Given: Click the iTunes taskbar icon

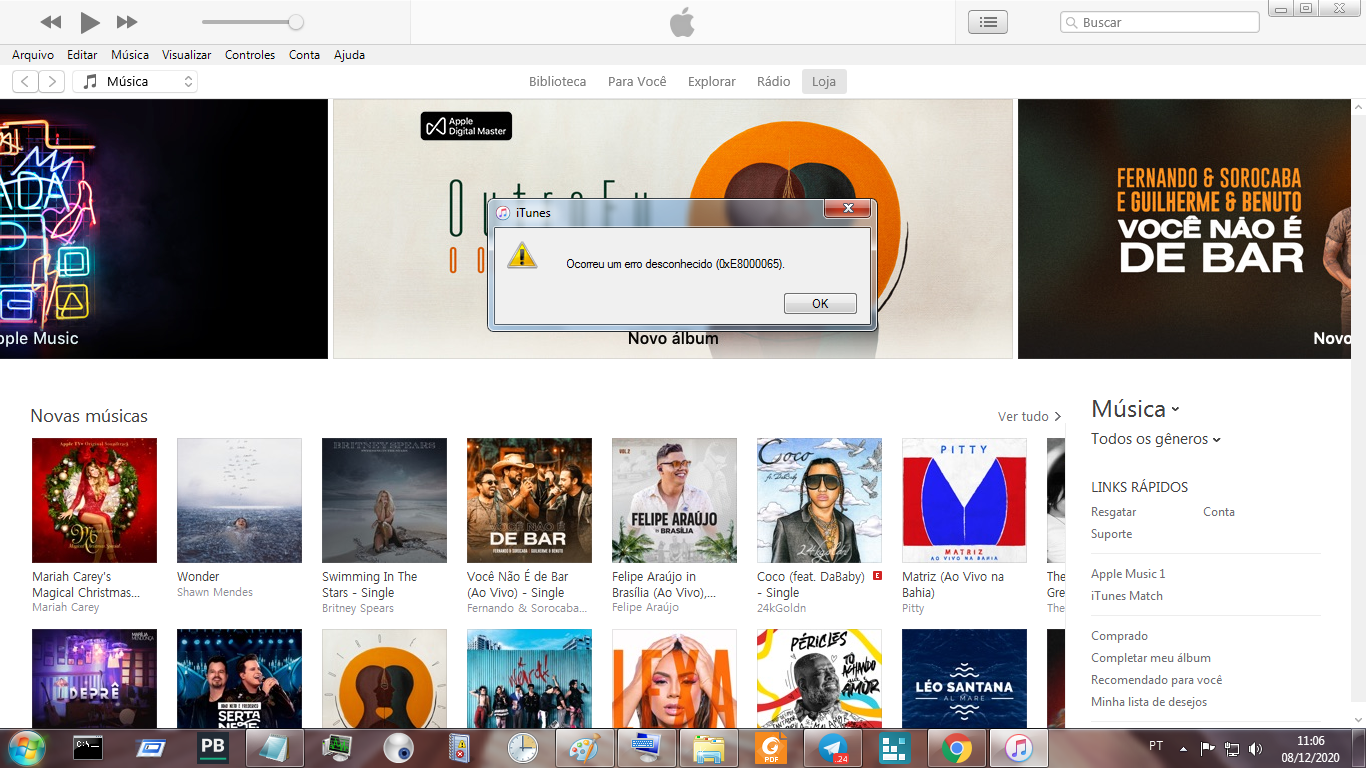Looking at the screenshot, I should pos(1018,747).
